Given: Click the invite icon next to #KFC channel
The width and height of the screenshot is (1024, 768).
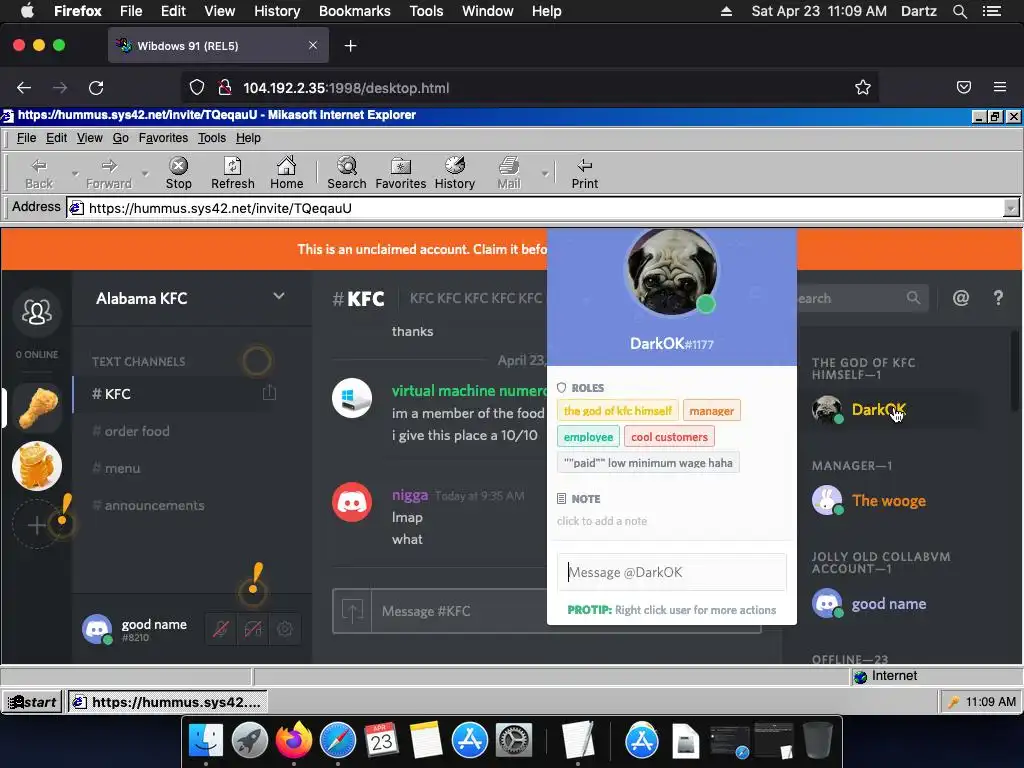Looking at the screenshot, I should [269, 392].
